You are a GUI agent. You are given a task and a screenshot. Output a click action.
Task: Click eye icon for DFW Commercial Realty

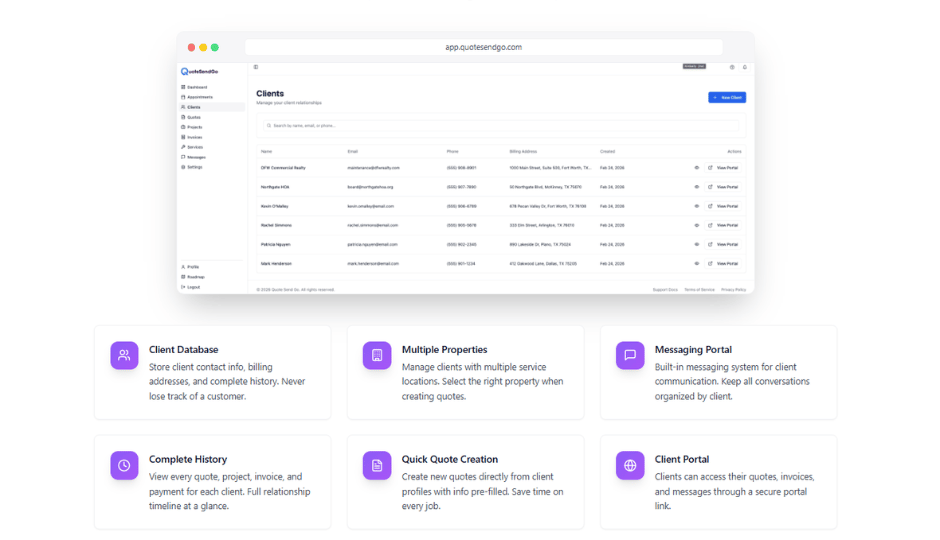point(697,168)
